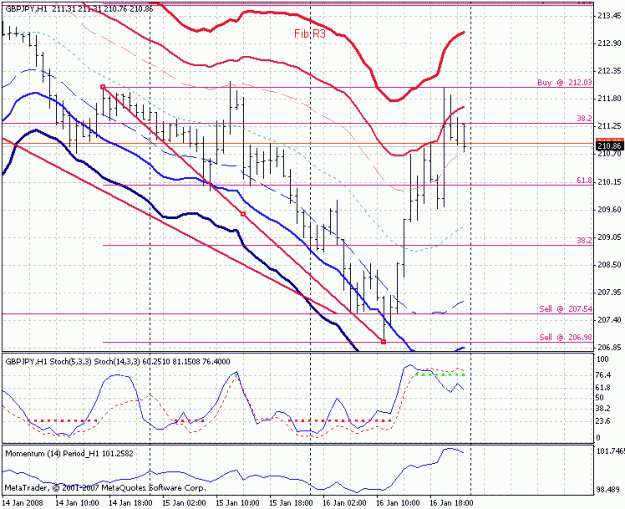Image resolution: width=625 pixels, height=509 pixels.
Task: Click the 76.4 level on the Stochastic scale
Action: (603, 375)
